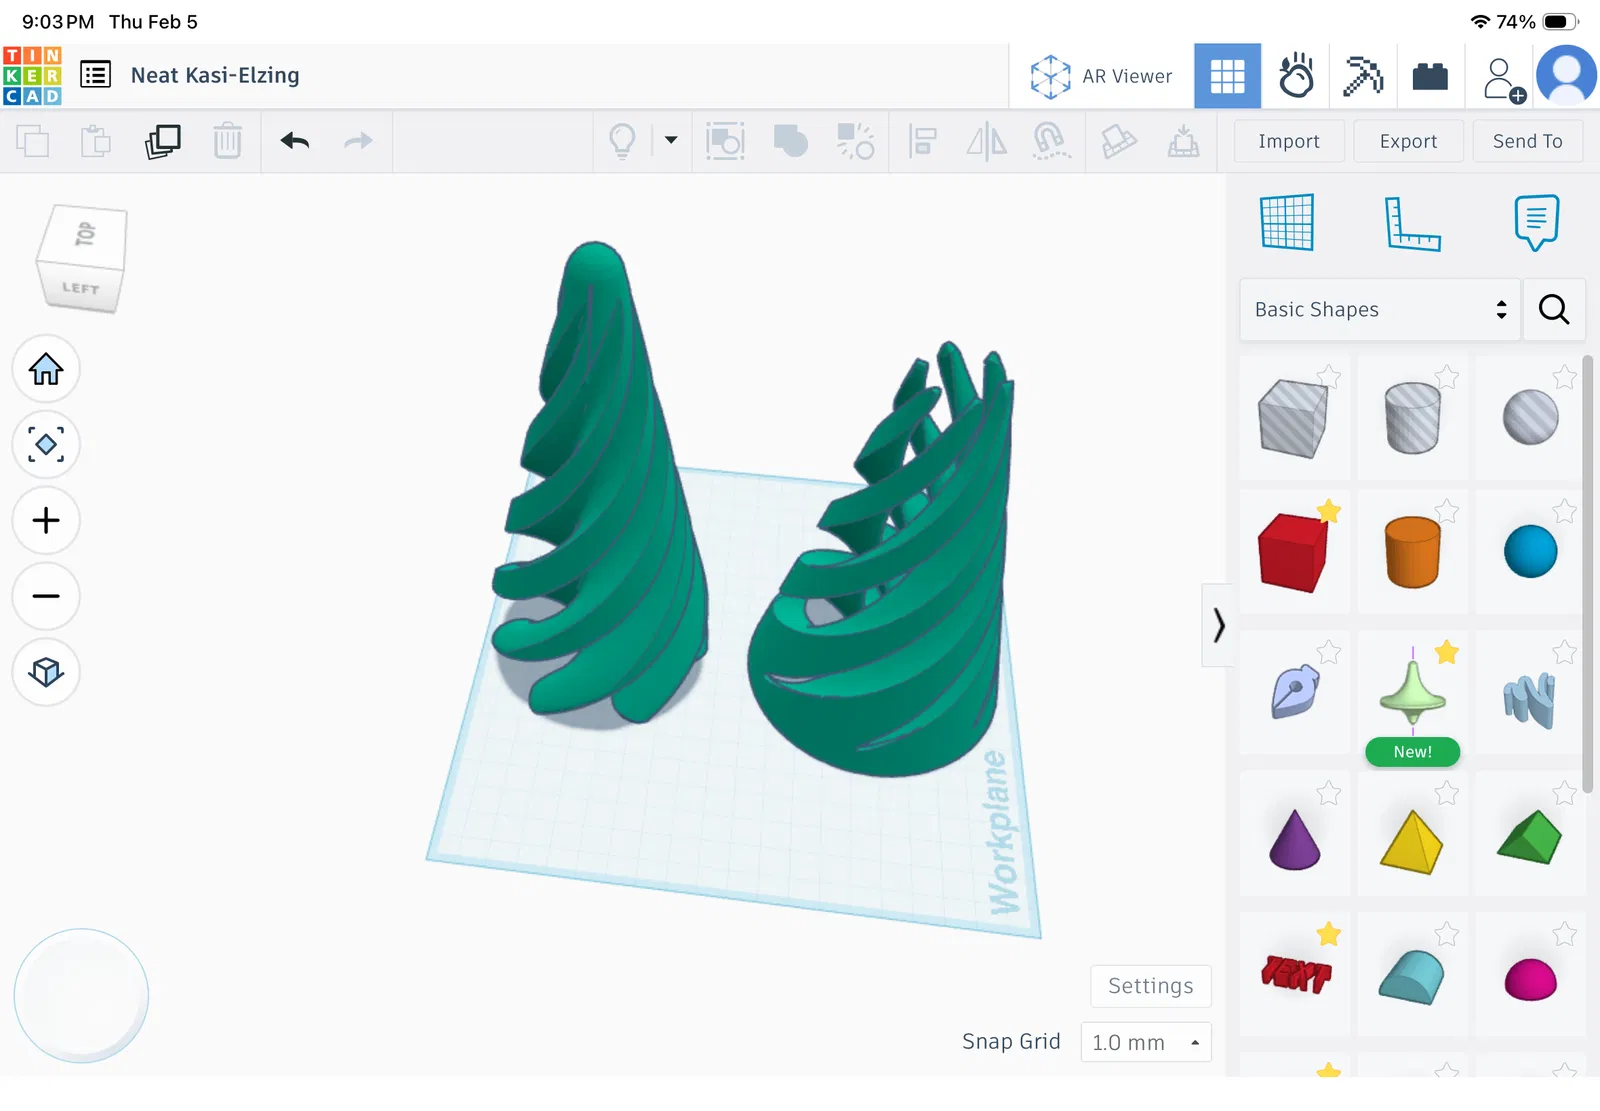Zoom in with the plus button
Viewport: 1600px width, 1111px height.
pos(46,520)
